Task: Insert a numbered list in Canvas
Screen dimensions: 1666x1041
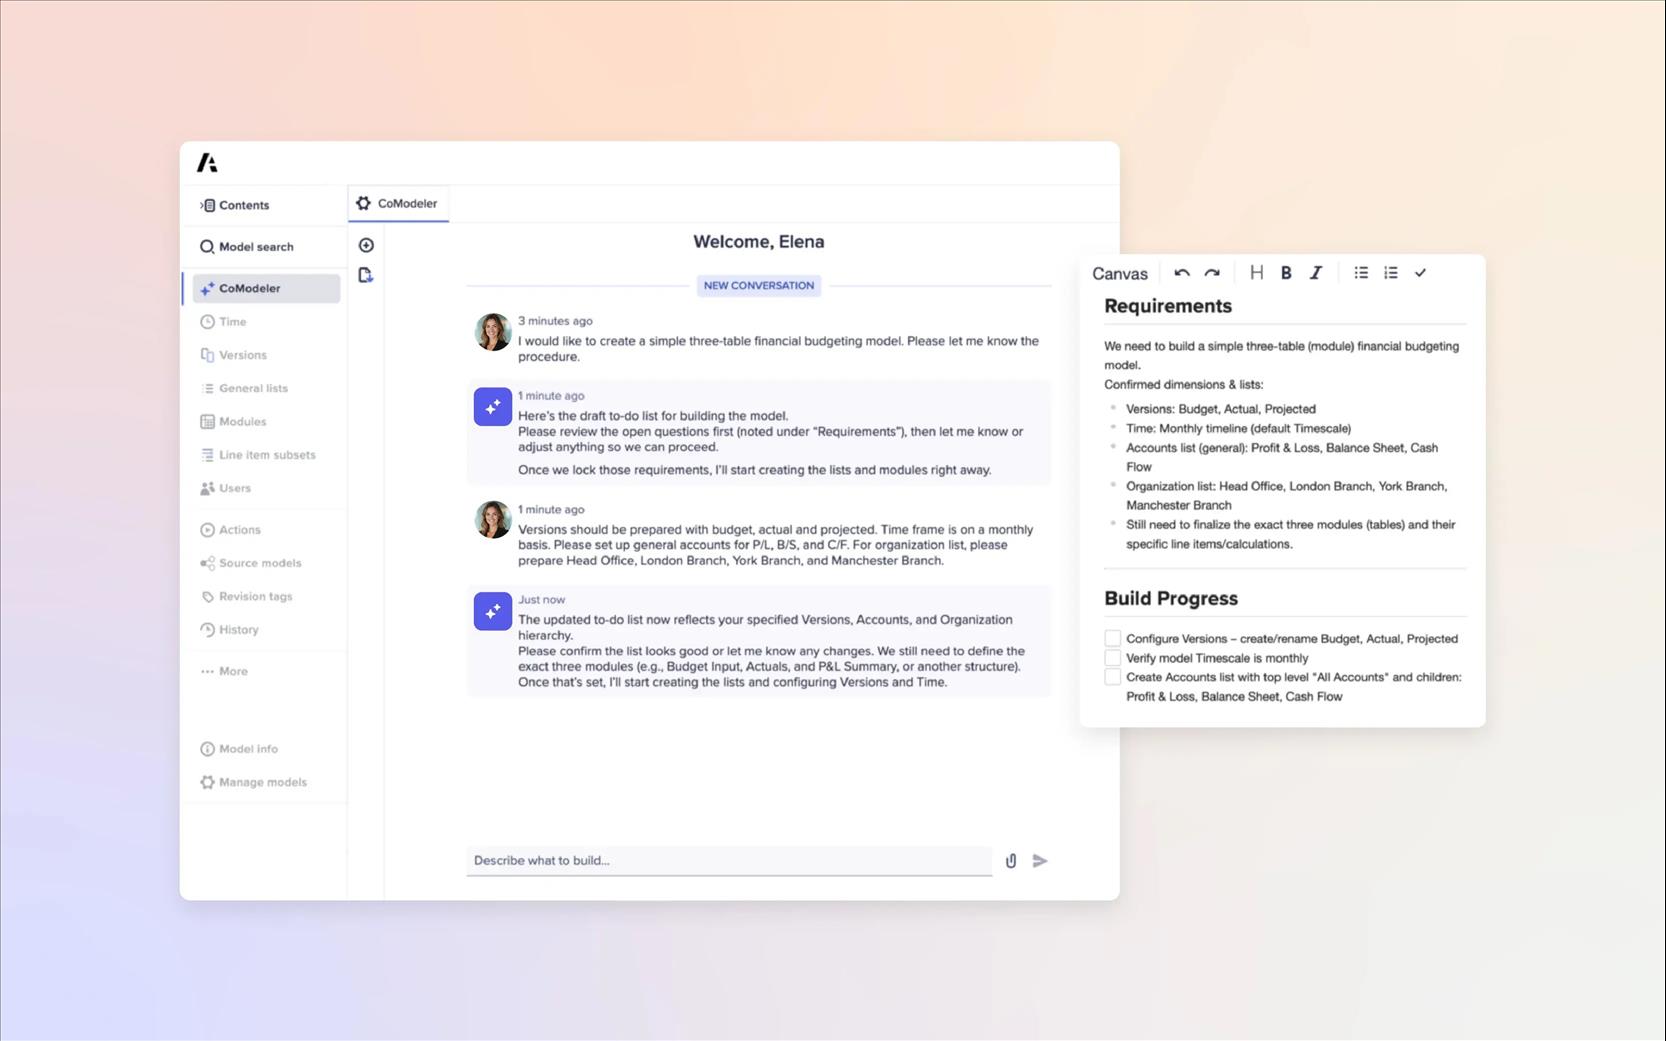Action: [x=1391, y=273]
